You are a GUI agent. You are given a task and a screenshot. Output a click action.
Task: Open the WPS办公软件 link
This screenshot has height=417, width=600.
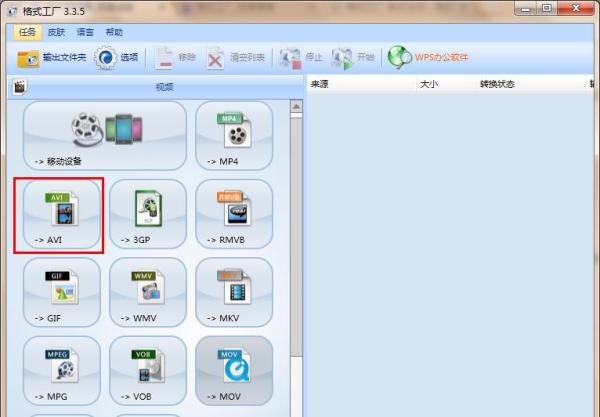point(428,58)
